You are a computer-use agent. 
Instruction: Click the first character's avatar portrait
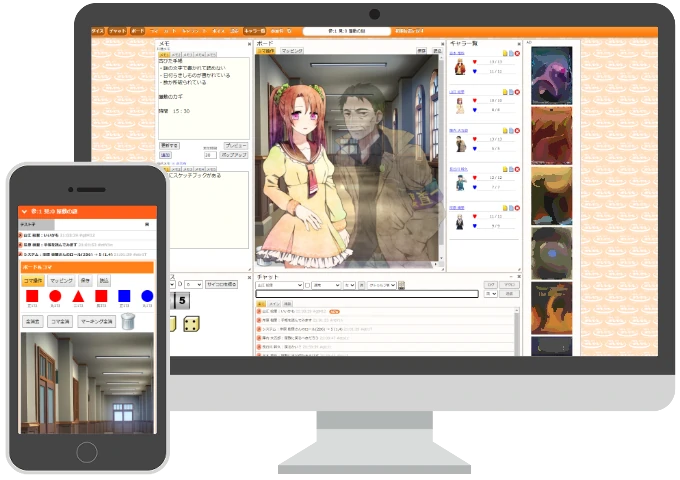tap(460, 67)
